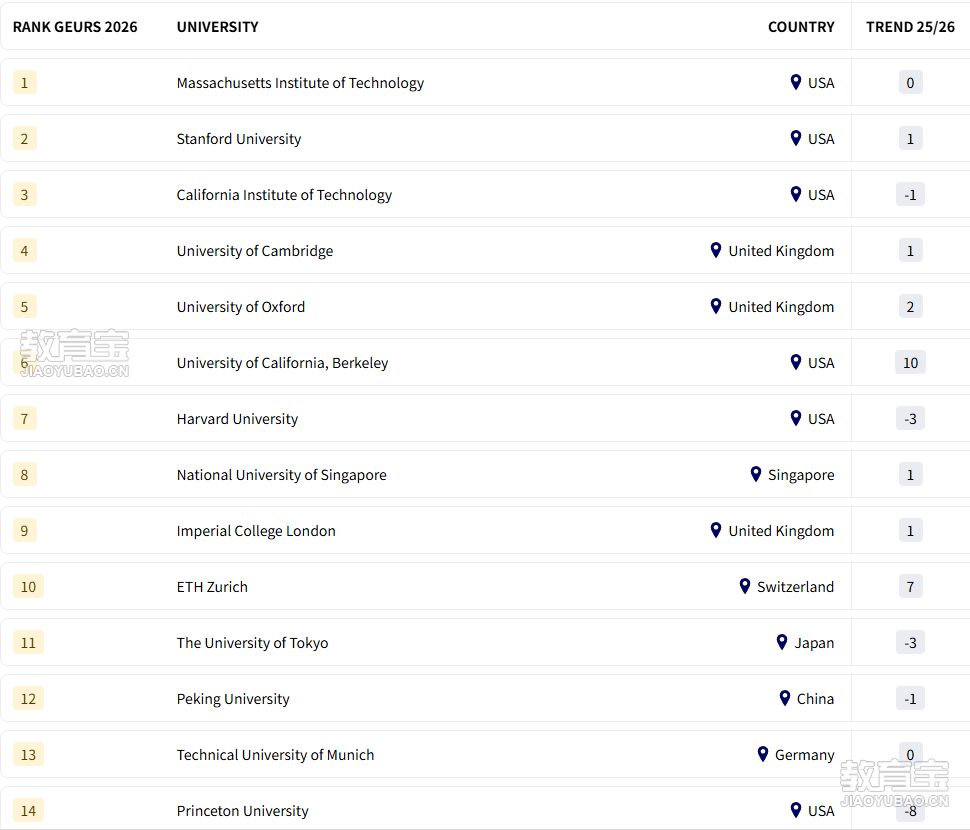Sort by the COUNTRY column header

point(801,27)
